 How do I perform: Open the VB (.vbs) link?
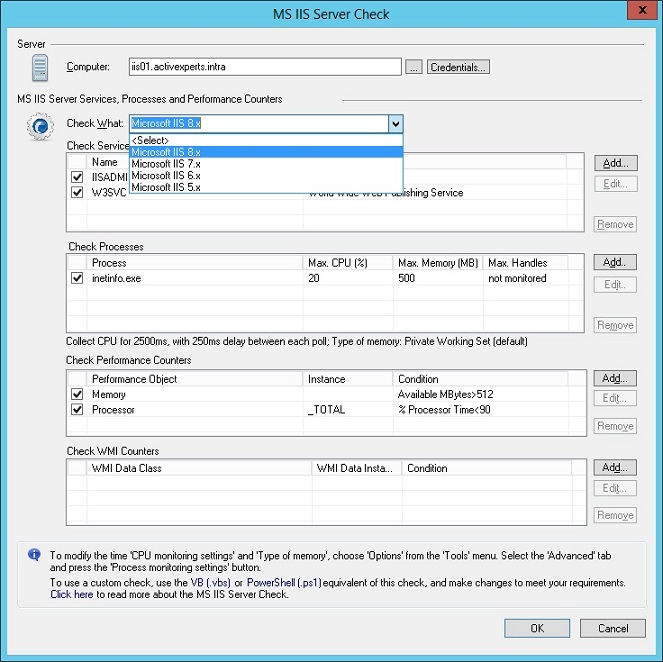[x=211, y=583]
